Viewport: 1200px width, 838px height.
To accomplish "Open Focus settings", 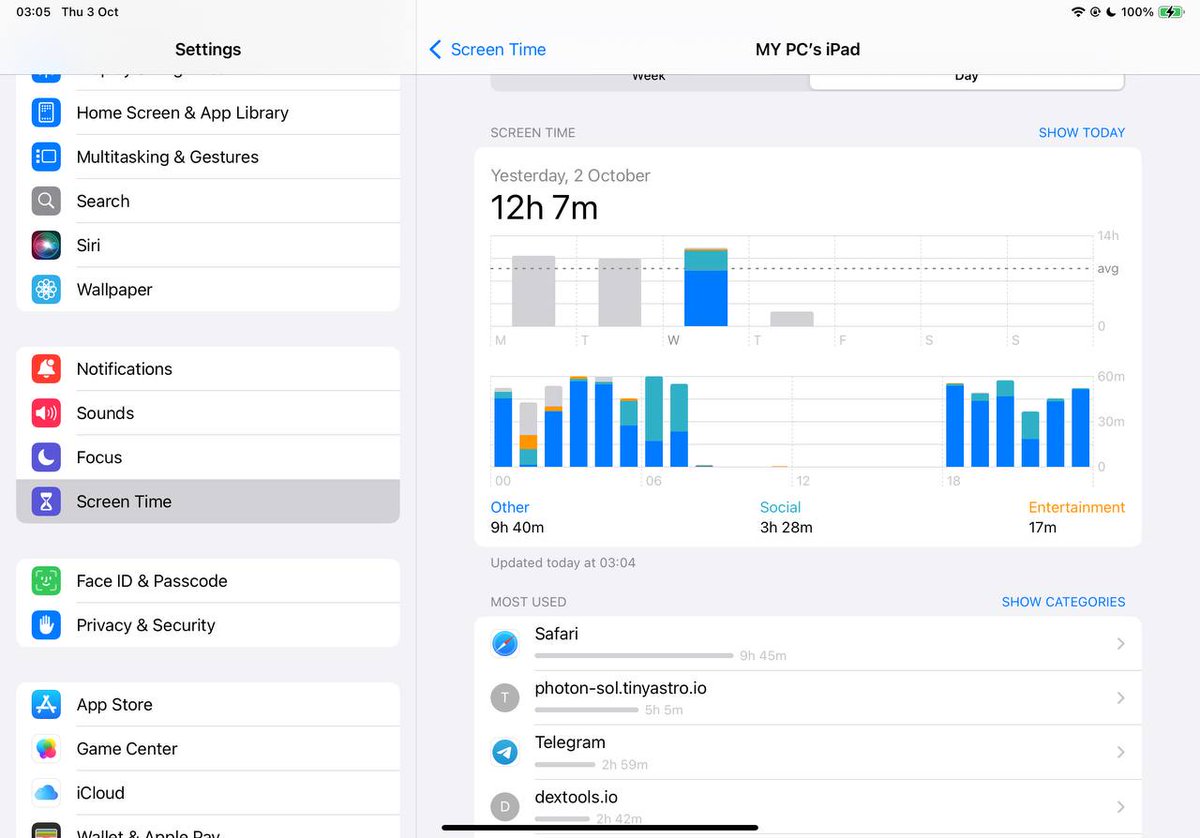I will (x=208, y=457).
